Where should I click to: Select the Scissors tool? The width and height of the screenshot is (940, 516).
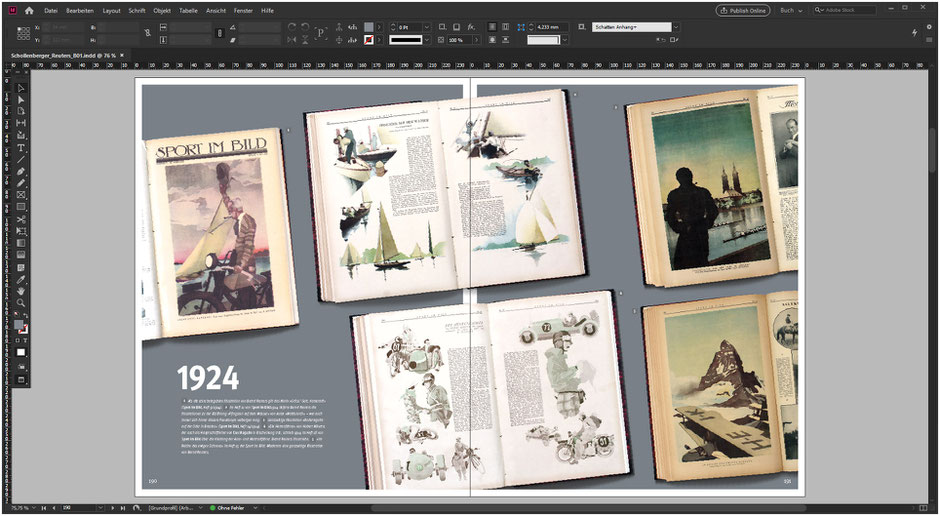coord(21,219)
